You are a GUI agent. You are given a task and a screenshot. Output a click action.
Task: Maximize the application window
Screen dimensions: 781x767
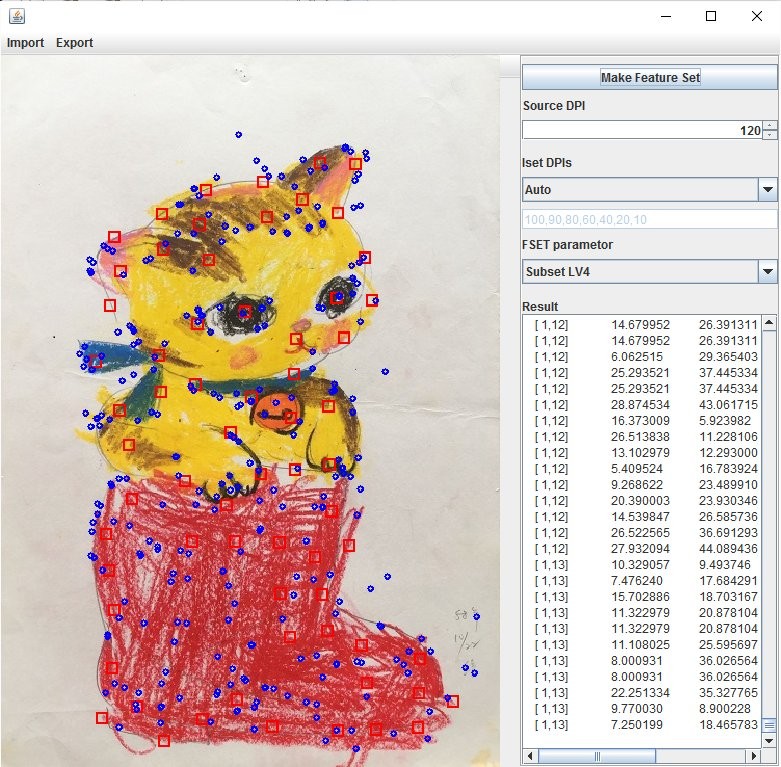711,16
